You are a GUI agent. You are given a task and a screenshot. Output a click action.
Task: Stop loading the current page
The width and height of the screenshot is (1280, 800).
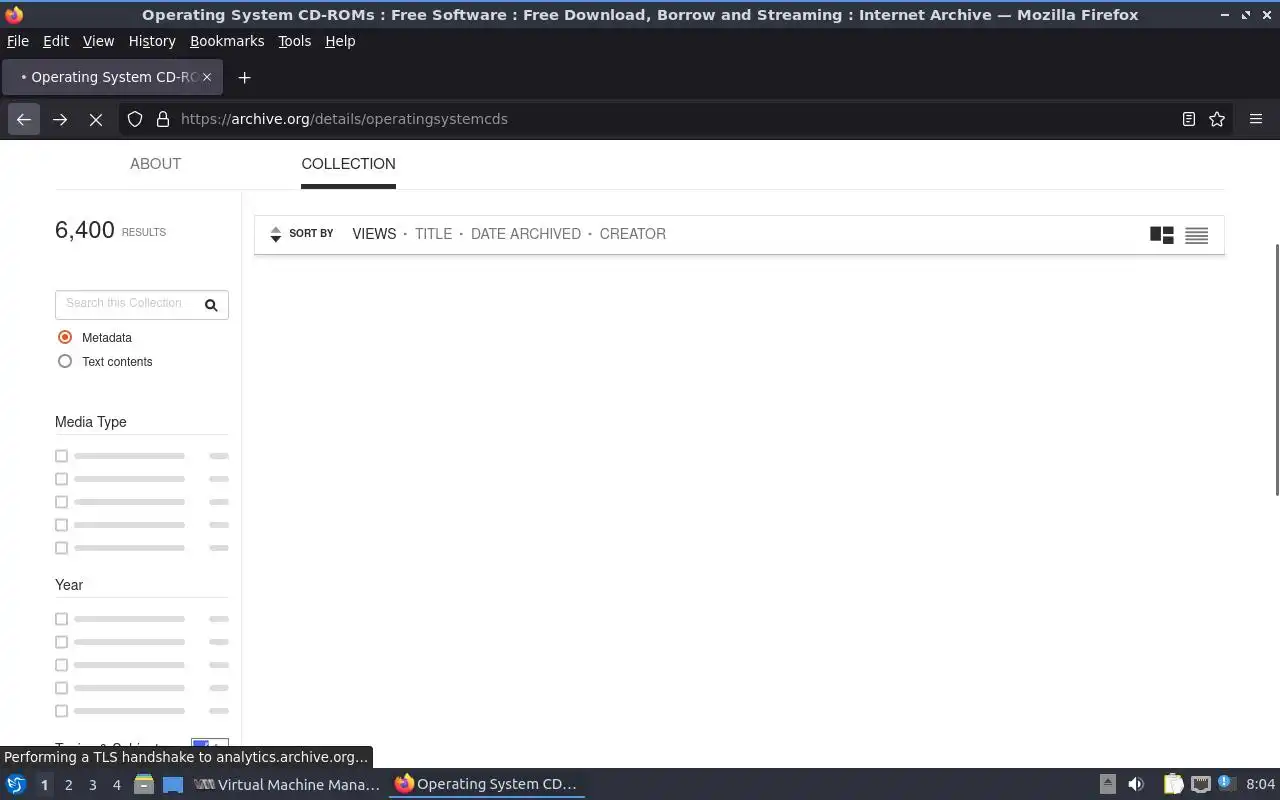pyautogui.click(x=96, y=119)
